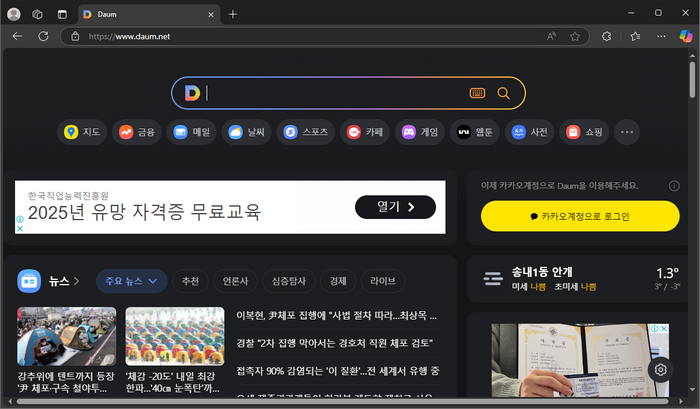The width and height of the screenshot is (700, 409).
Task: Click the address bar URL www.daum.net
Action: [x=129, y=37]
